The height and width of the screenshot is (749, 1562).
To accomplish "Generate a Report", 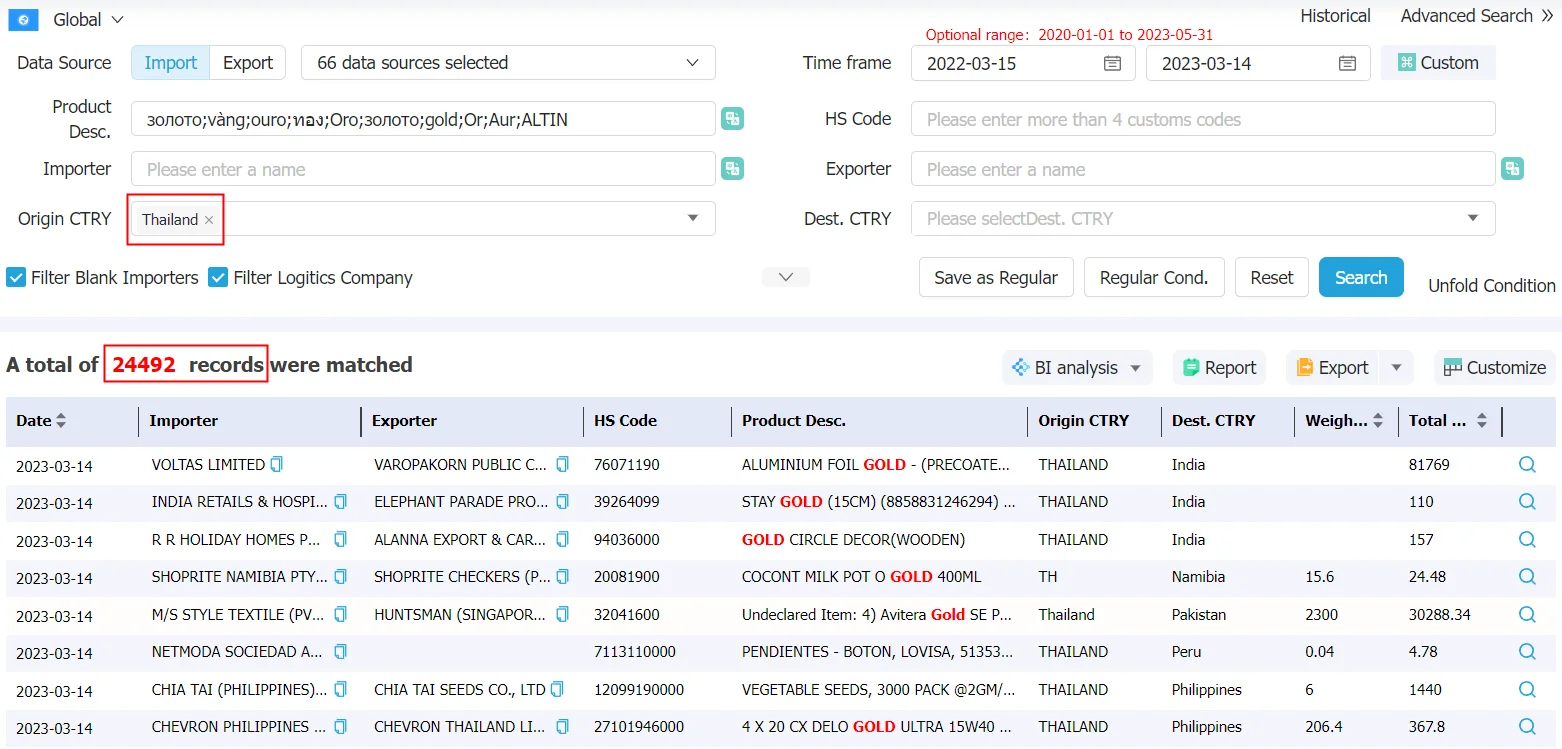I will coord(1219,368).
